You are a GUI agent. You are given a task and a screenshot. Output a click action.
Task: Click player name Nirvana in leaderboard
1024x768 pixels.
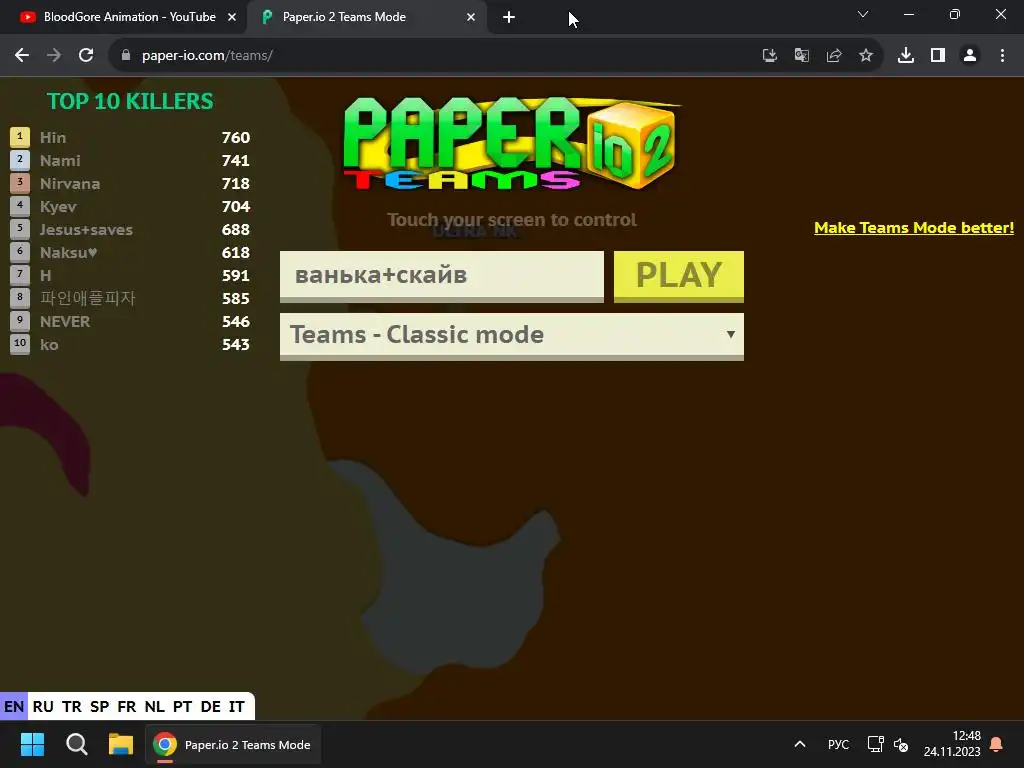click(x=70, y=184)
